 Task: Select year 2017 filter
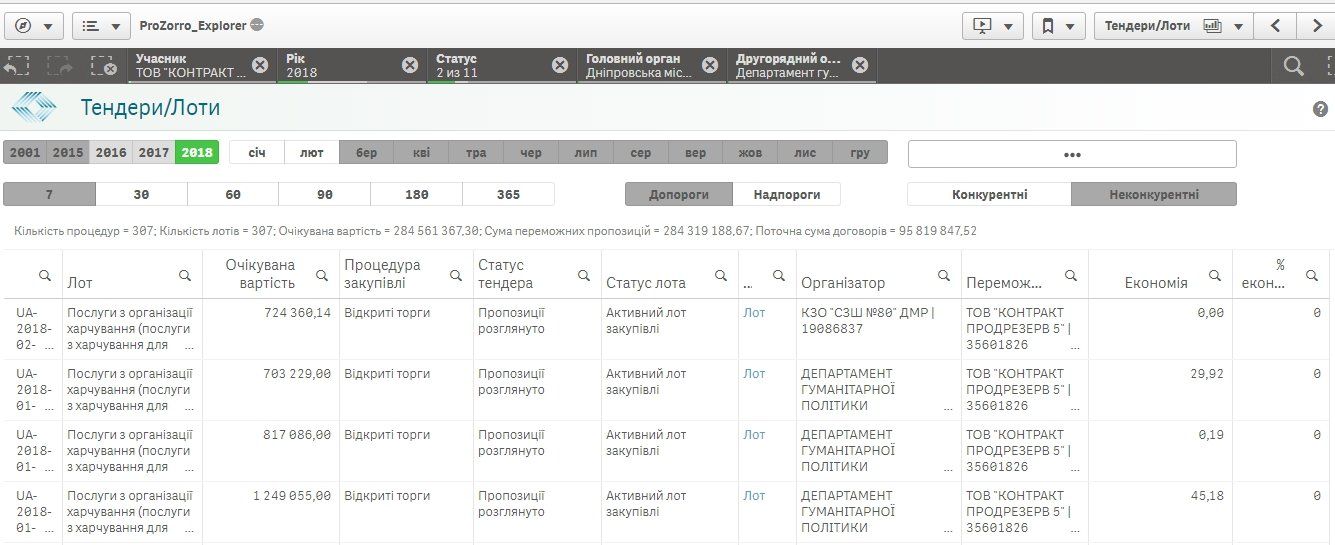153,153
